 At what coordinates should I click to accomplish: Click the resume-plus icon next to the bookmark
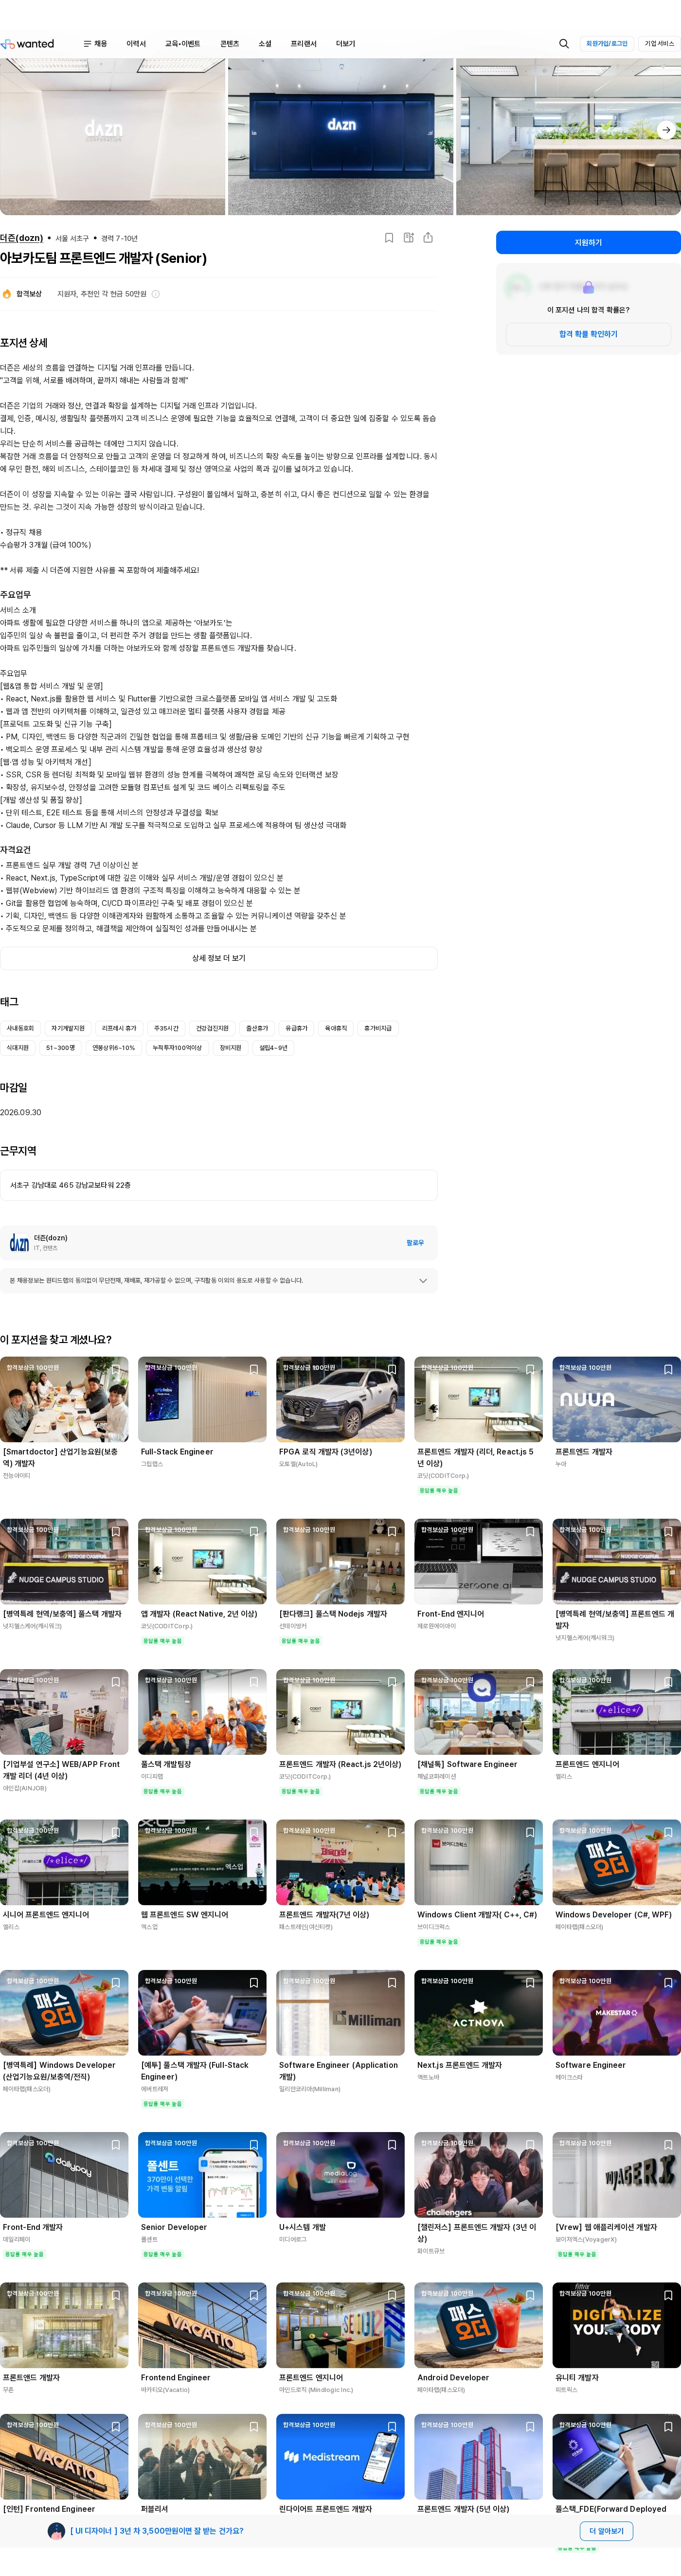tap(409, 238)
